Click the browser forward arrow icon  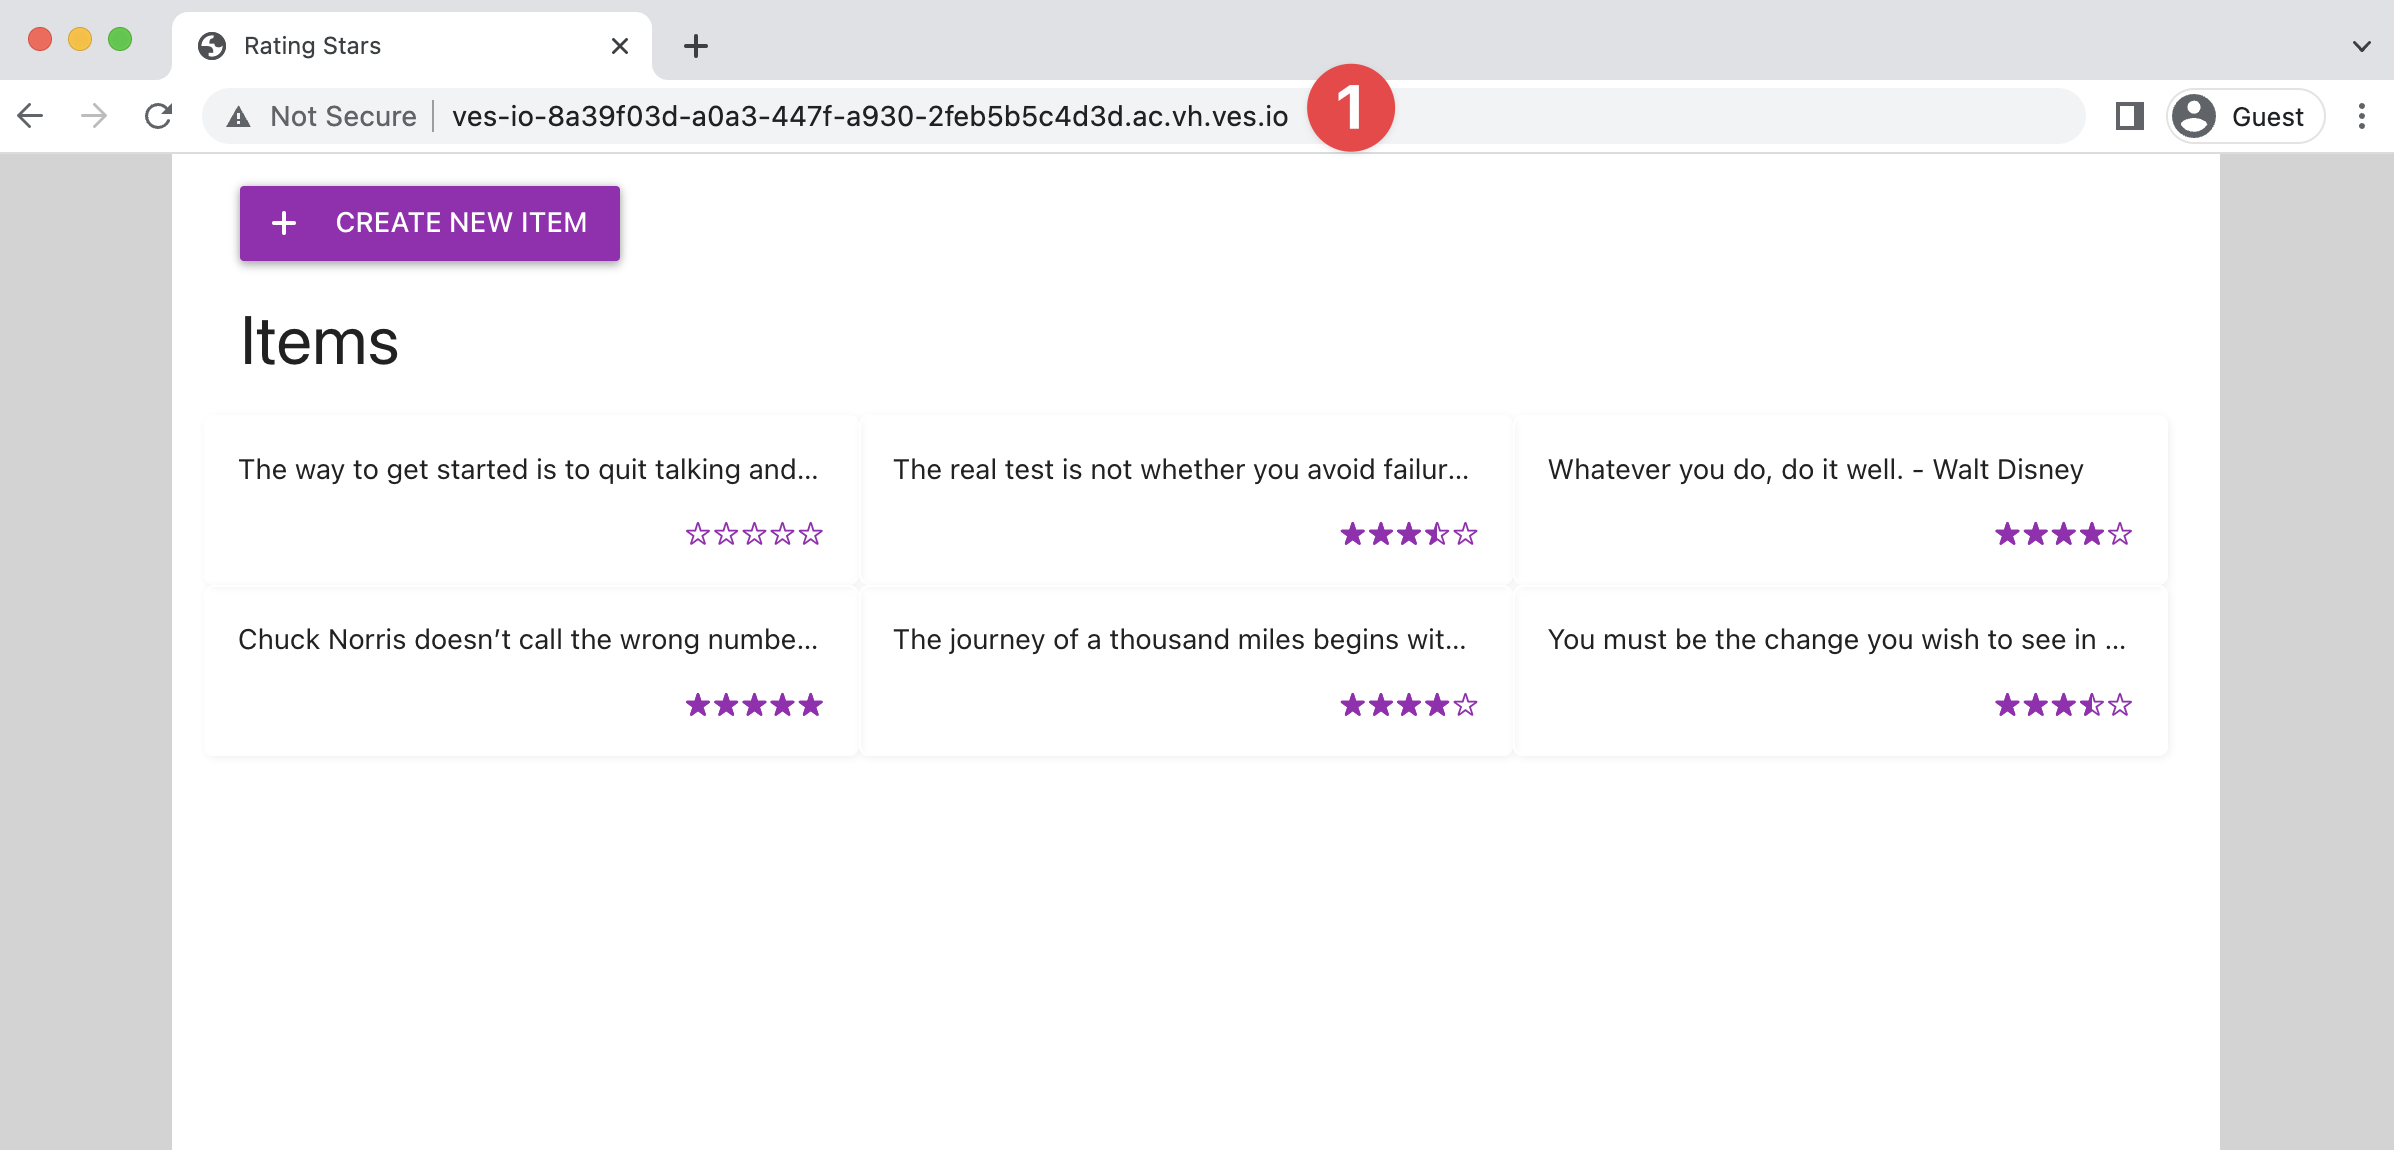94,116
